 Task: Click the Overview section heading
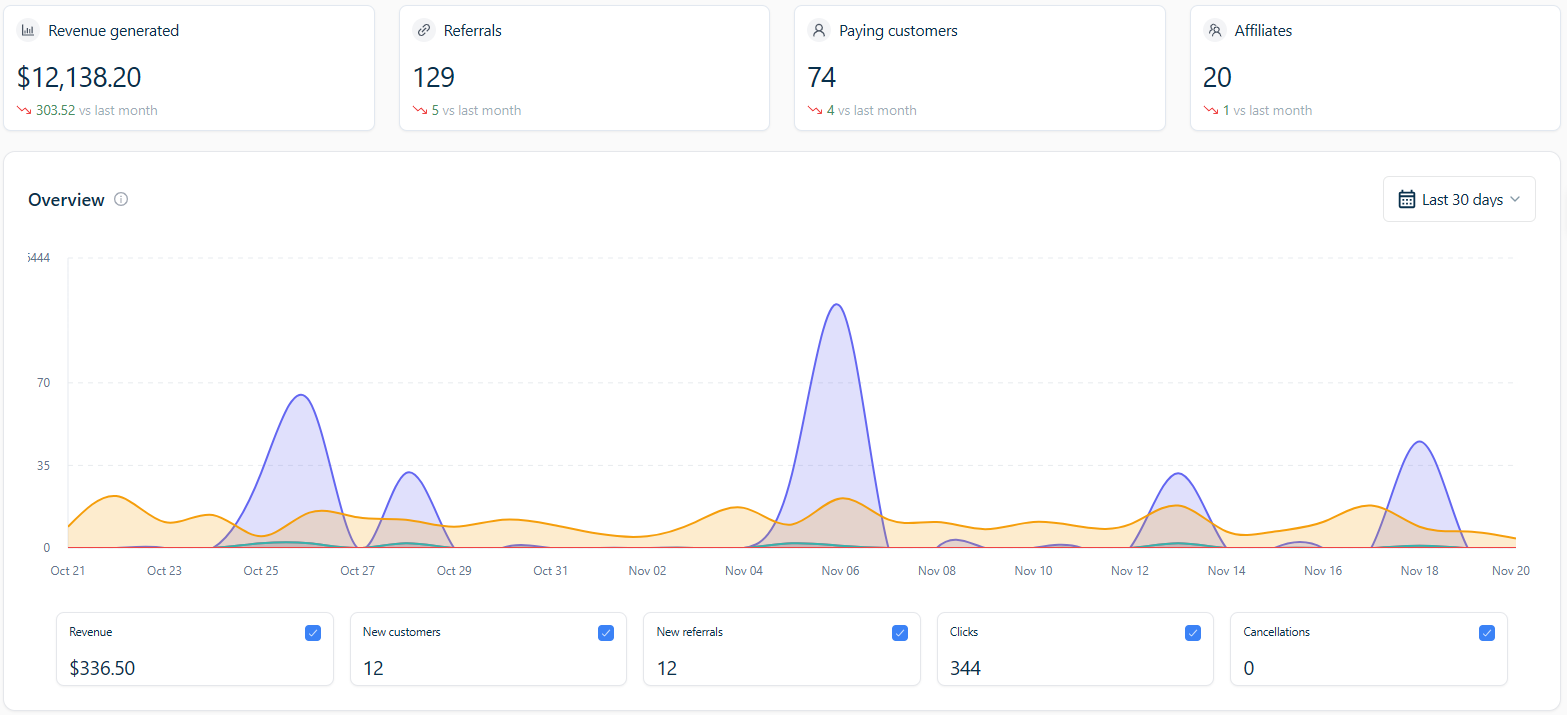66,200
